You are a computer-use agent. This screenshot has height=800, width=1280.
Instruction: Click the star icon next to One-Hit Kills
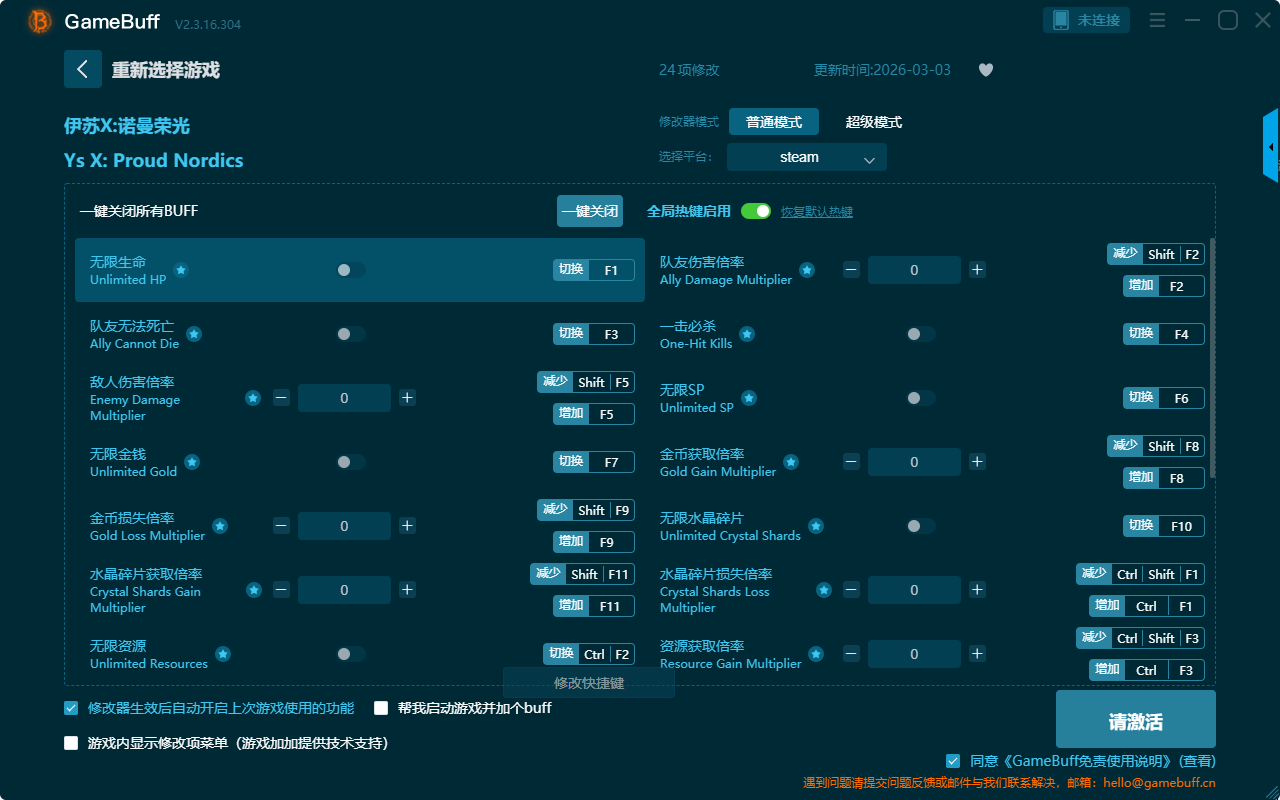point(747,334)
